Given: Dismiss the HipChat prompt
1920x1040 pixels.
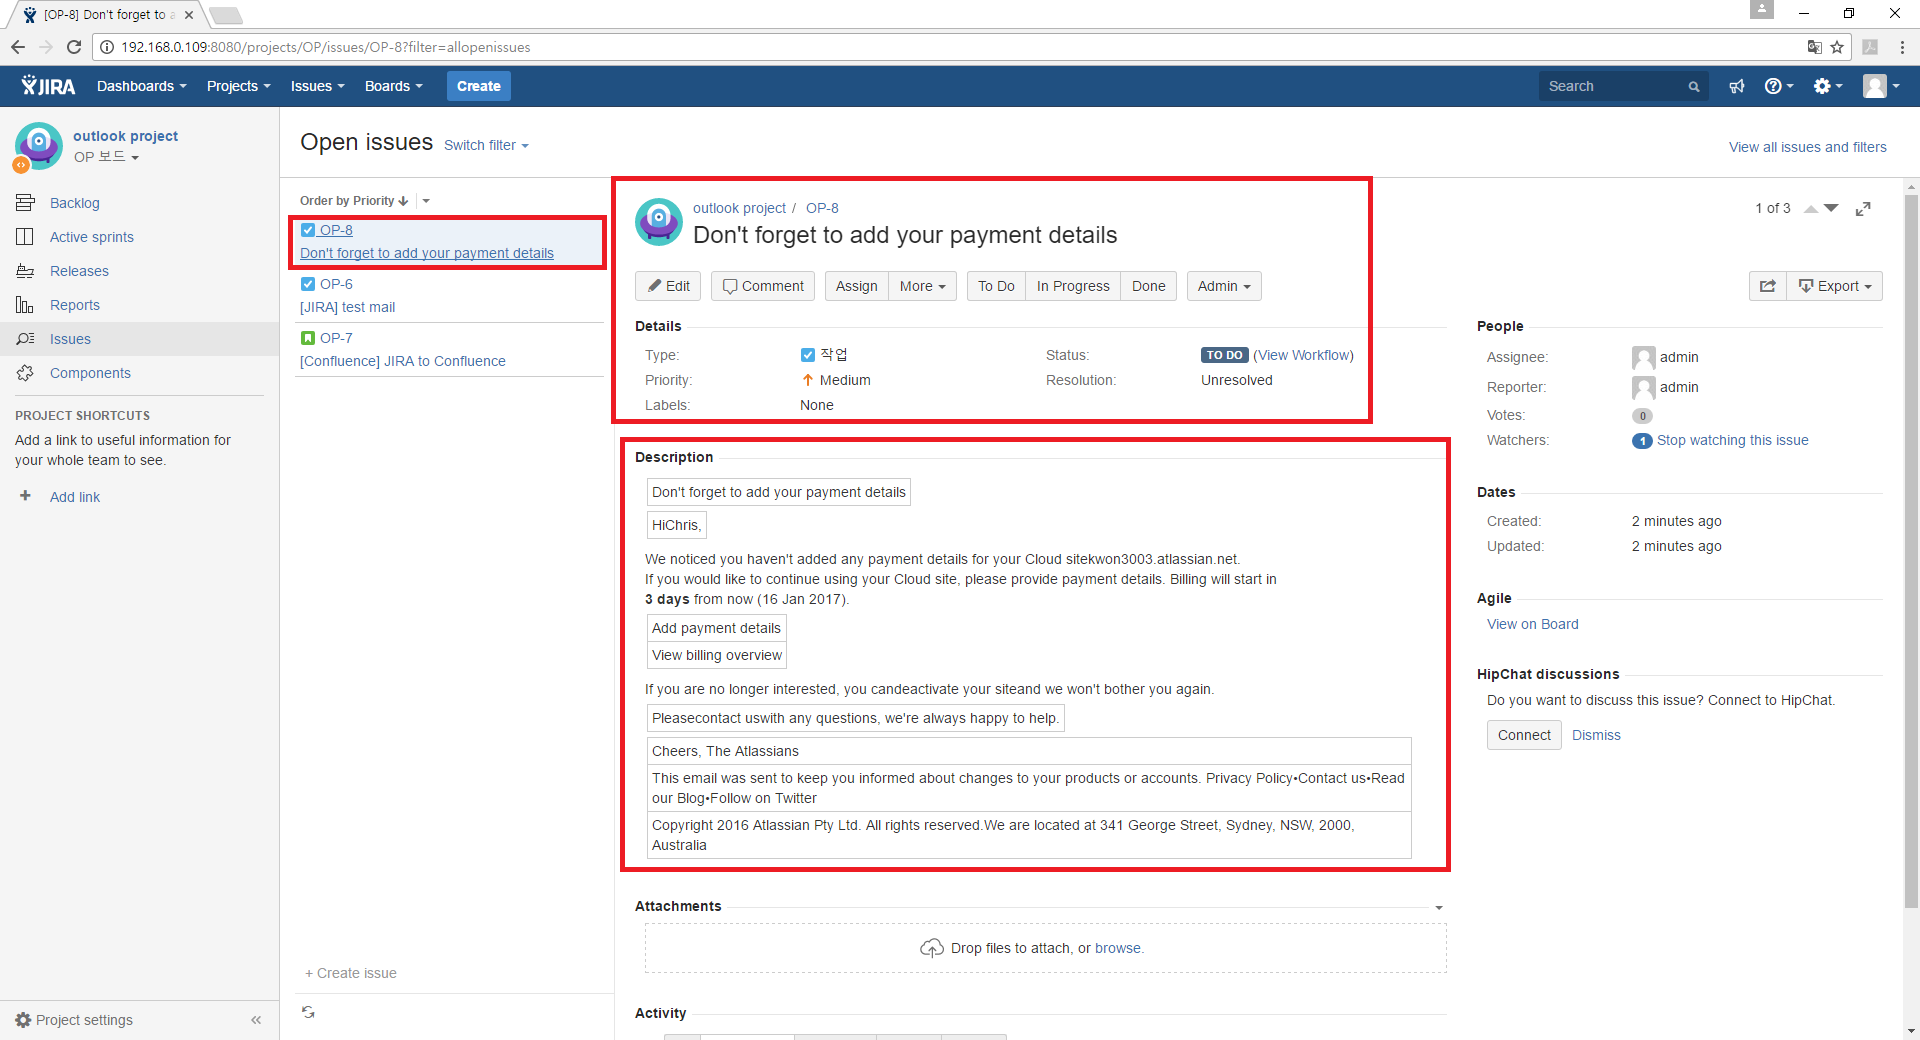Looking at the screenshot, I should tap(1596, 735).
